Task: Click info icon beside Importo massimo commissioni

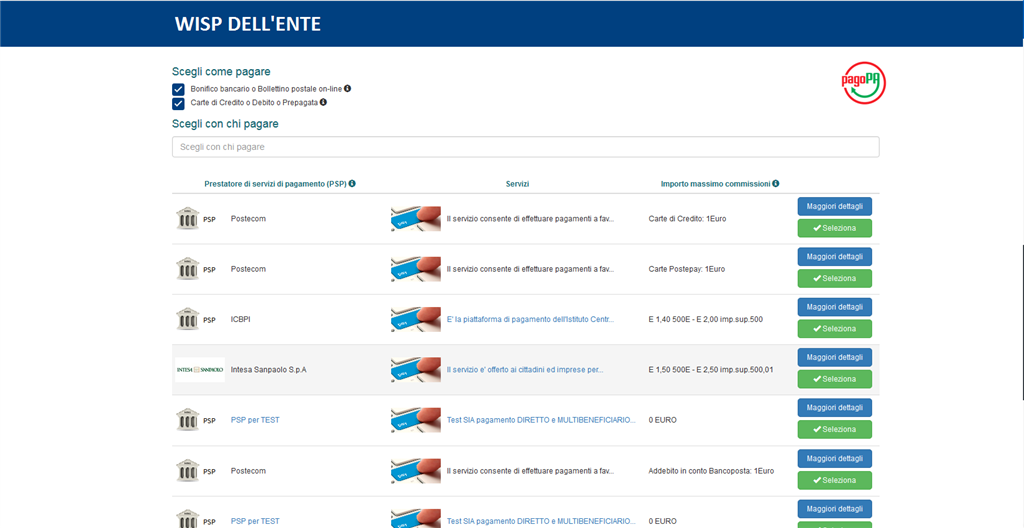Action: pos(776,184)
